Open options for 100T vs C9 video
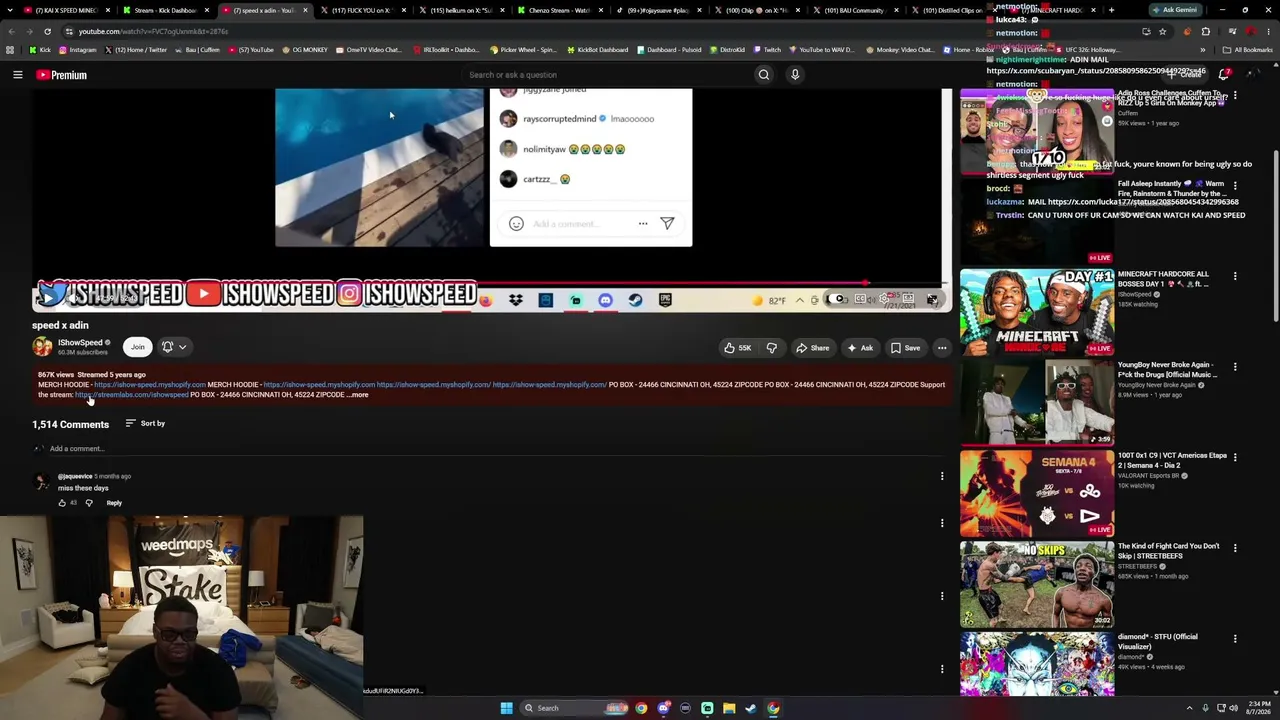The image size is (1280, 720). pyautogui.click(x=1235, y=457)
